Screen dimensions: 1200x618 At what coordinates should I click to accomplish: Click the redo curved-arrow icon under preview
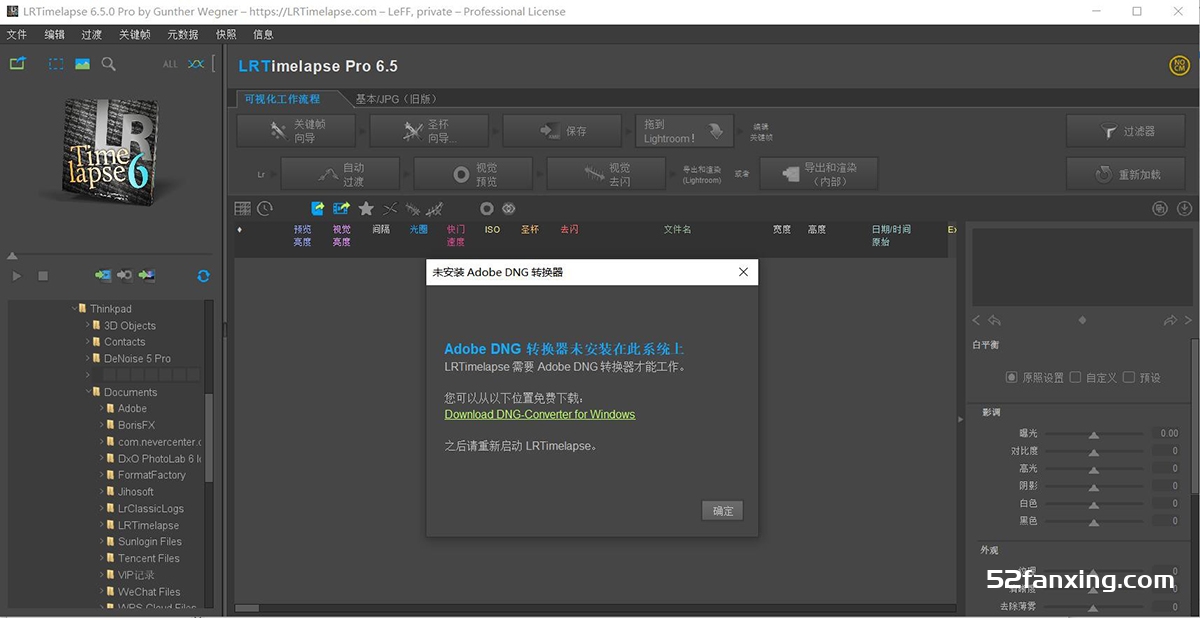1170,321
